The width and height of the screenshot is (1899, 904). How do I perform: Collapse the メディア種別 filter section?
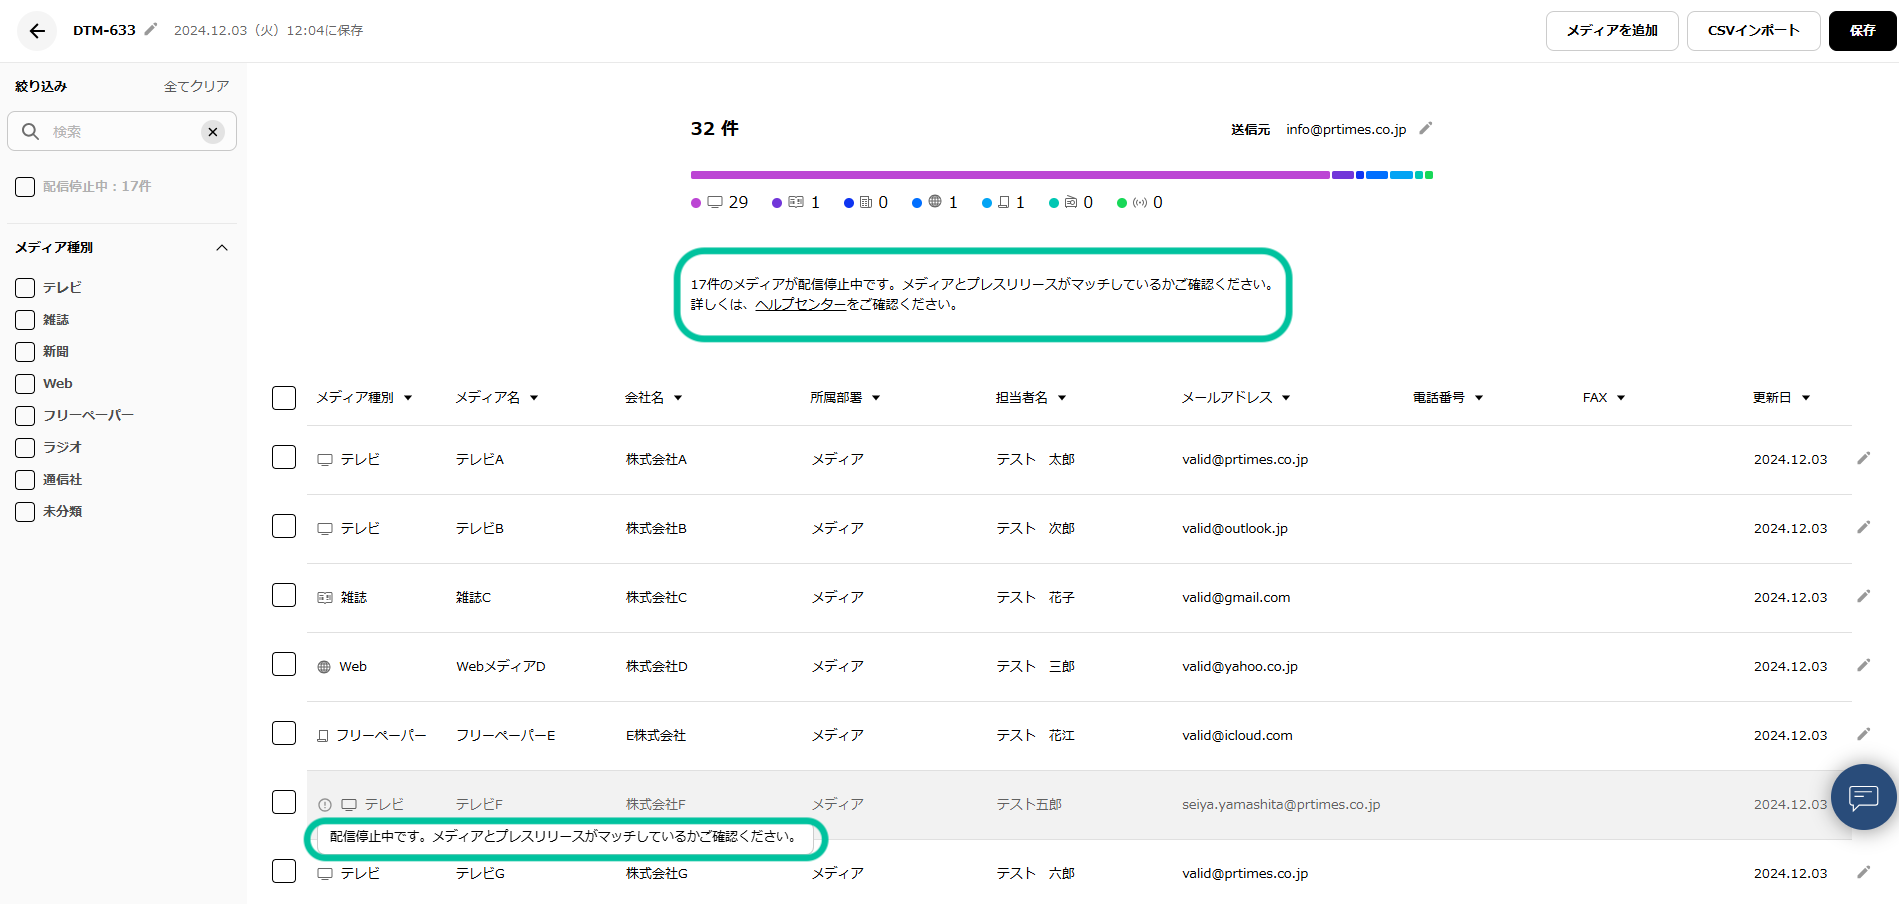point(222,248)
